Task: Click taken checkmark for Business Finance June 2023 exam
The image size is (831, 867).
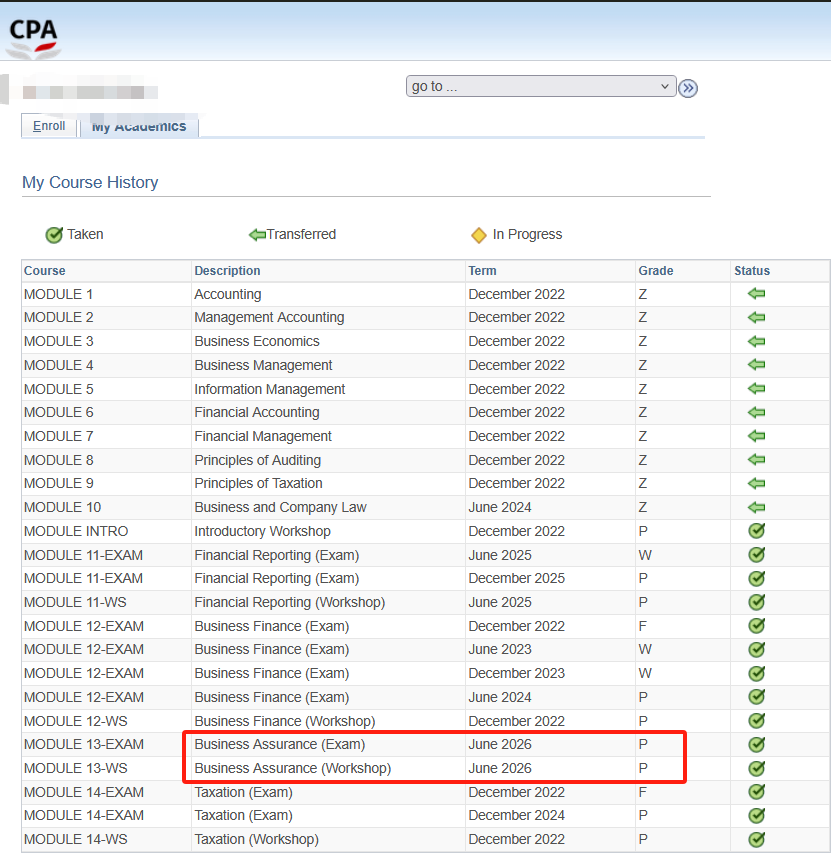Action: (x=756, y=649)
